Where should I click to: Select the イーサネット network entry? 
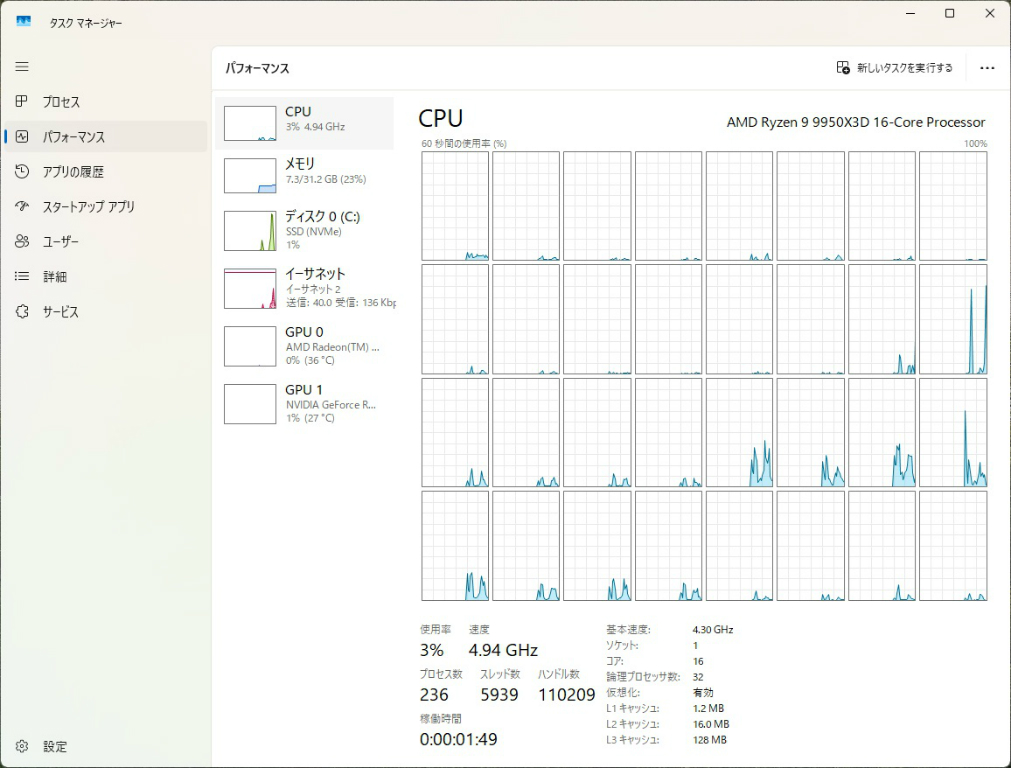(x=305, y=288)
